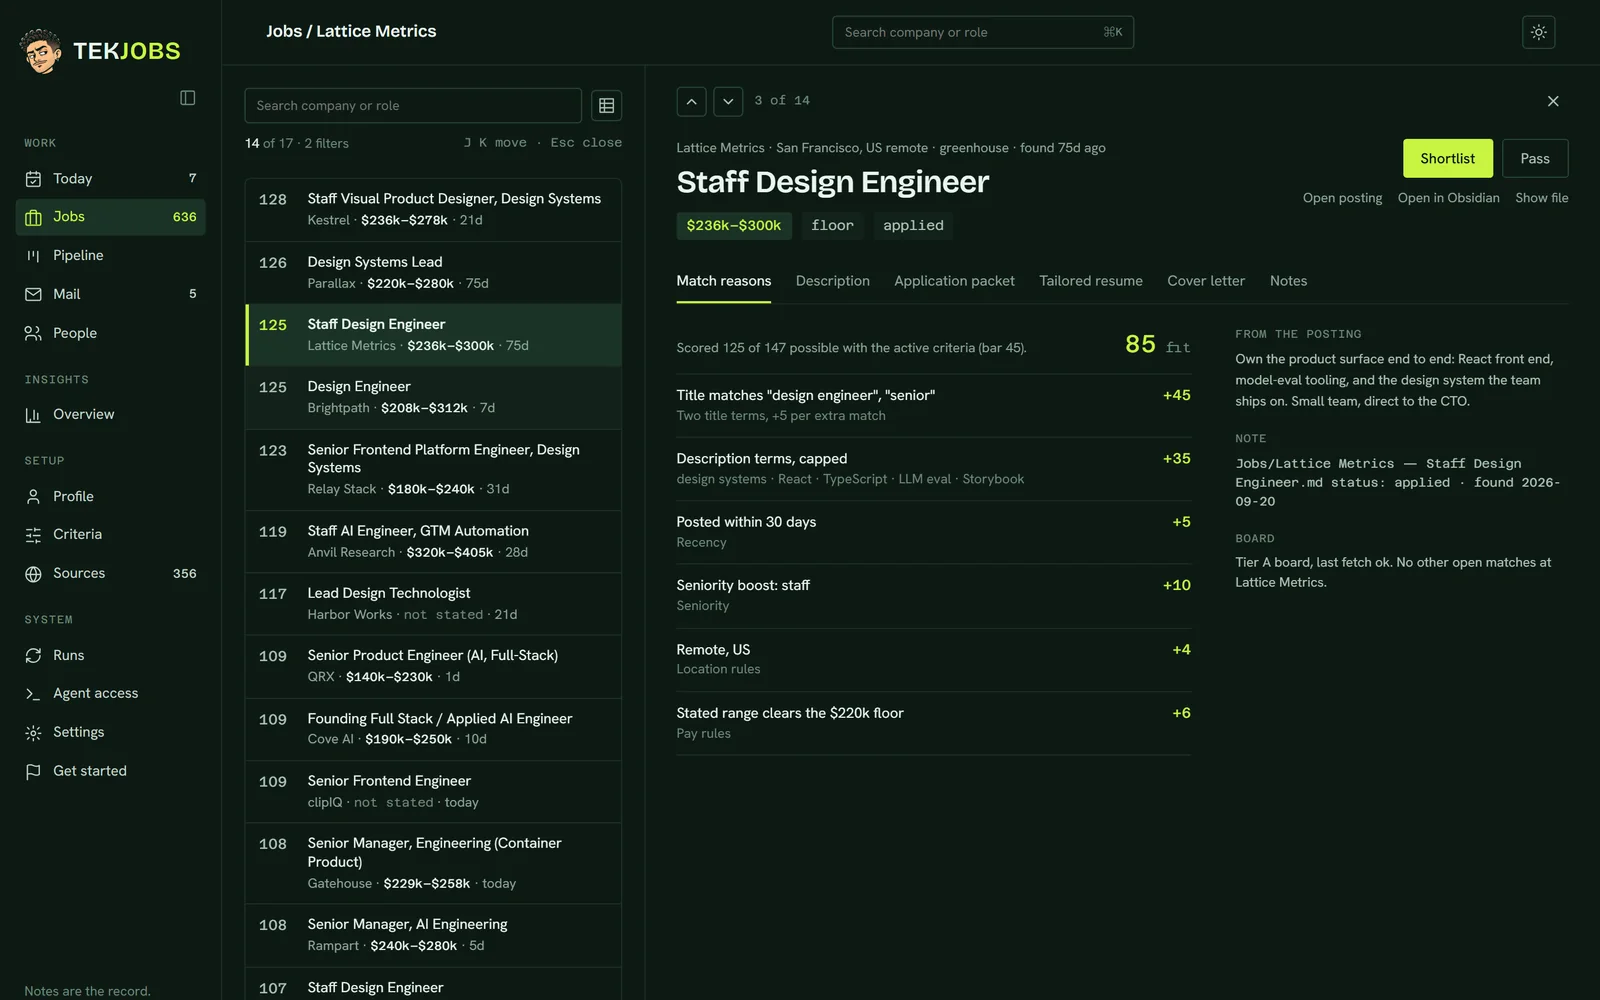Collapse the sidebar with panel icon
The image size is (1600, 1000).
pyautogui.click(x=187, y=98)
